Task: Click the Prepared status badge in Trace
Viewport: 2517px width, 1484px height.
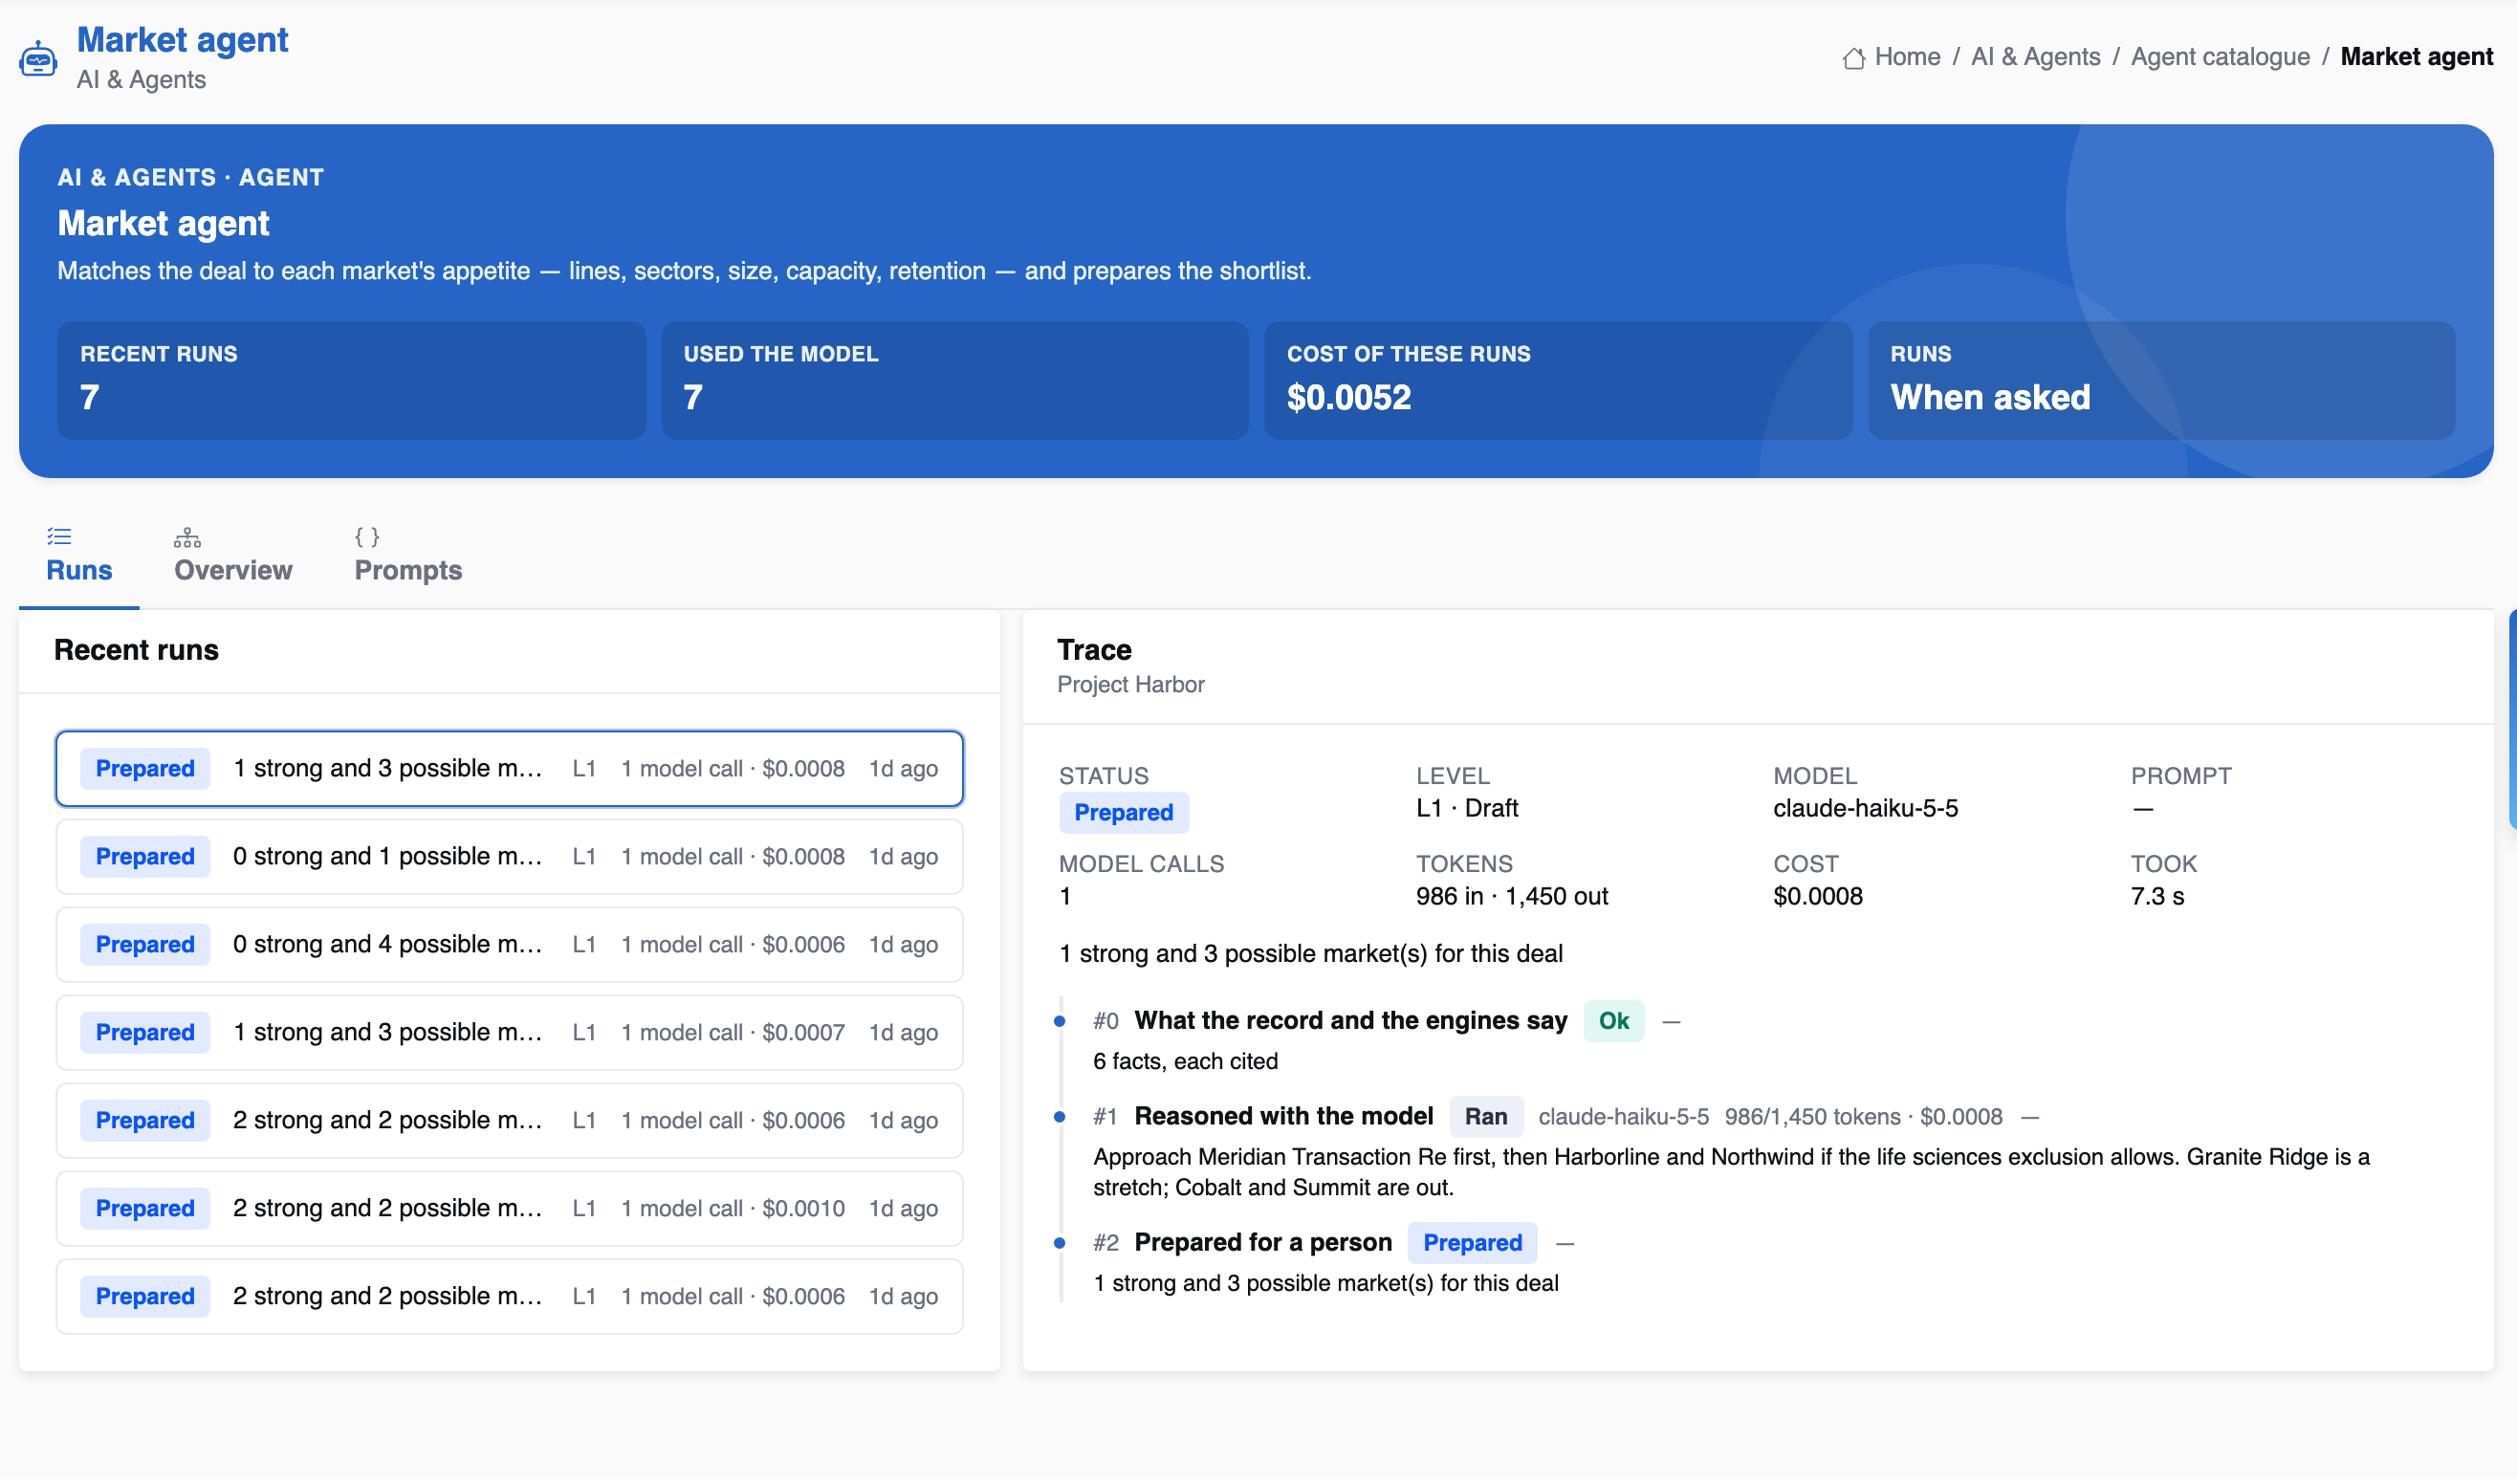Action: tap(1123, 813)
